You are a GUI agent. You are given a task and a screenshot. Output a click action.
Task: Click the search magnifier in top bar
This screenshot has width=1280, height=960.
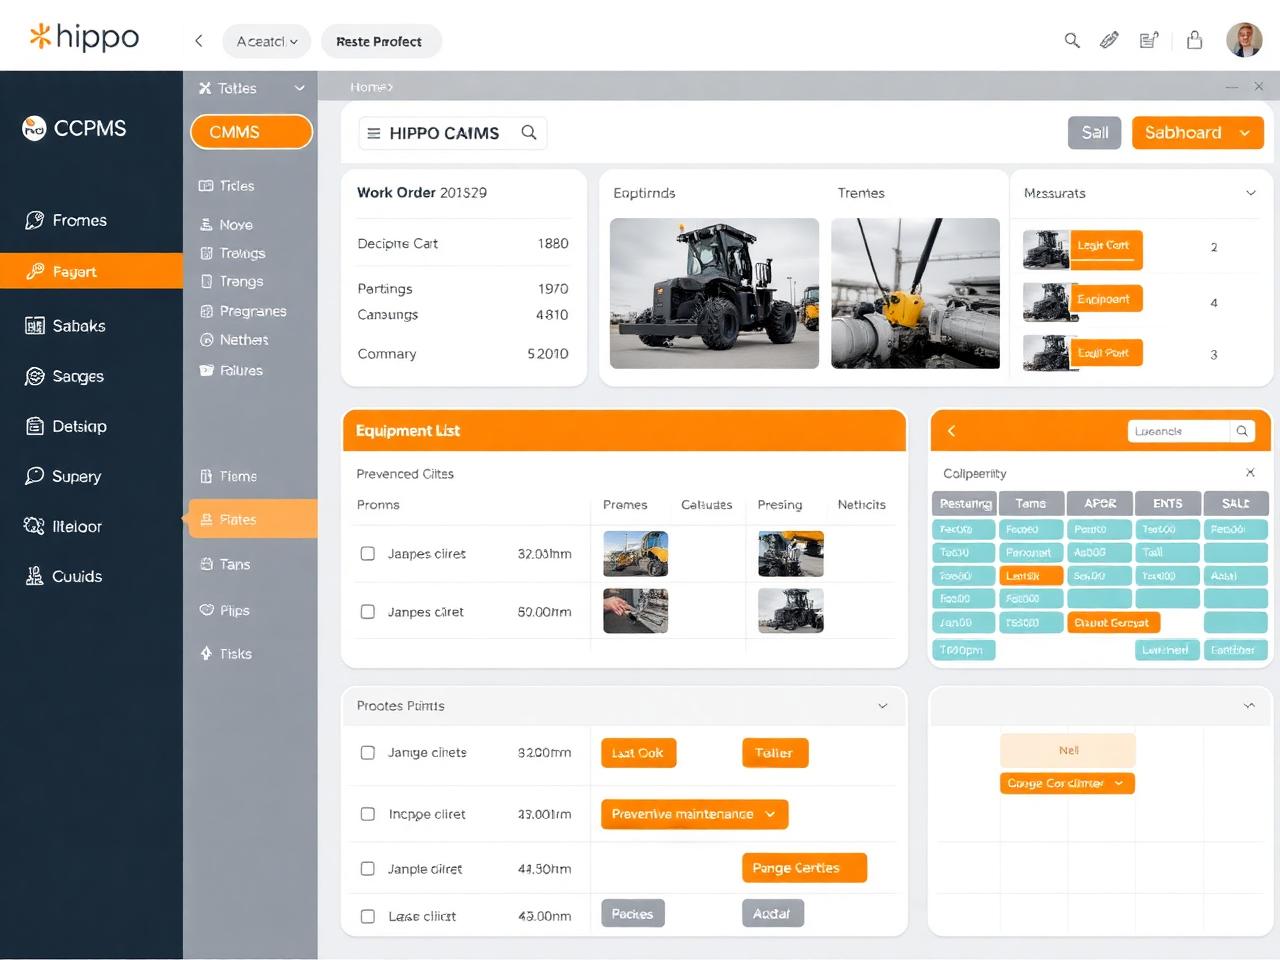click(1072, 41)
